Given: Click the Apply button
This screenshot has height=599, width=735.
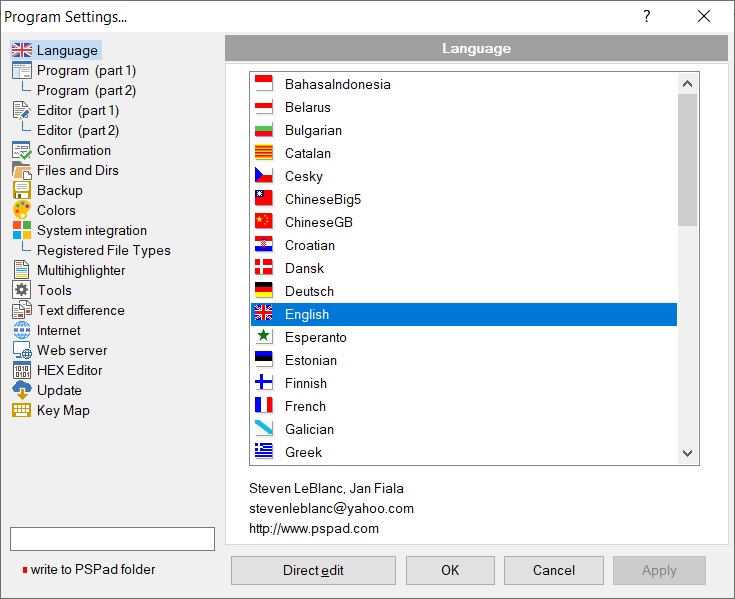Looking at the screenshot, I should coord(659,570).
